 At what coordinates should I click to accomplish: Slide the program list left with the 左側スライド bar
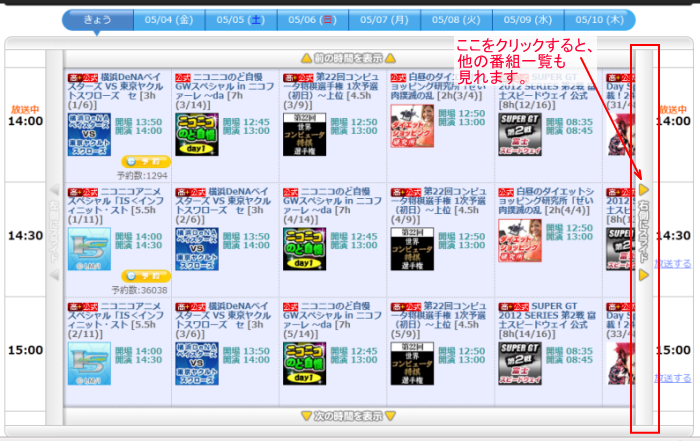coord(54,236)
